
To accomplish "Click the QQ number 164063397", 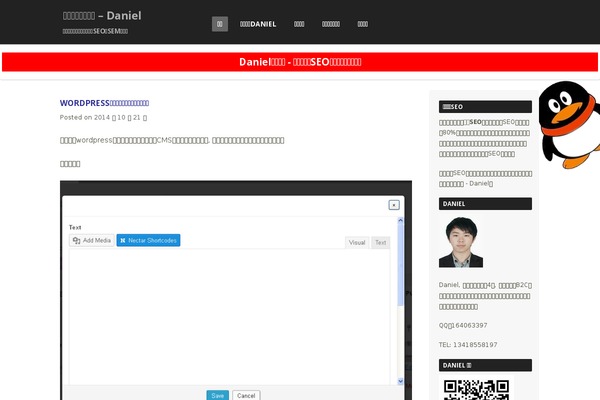I will 470,325.
